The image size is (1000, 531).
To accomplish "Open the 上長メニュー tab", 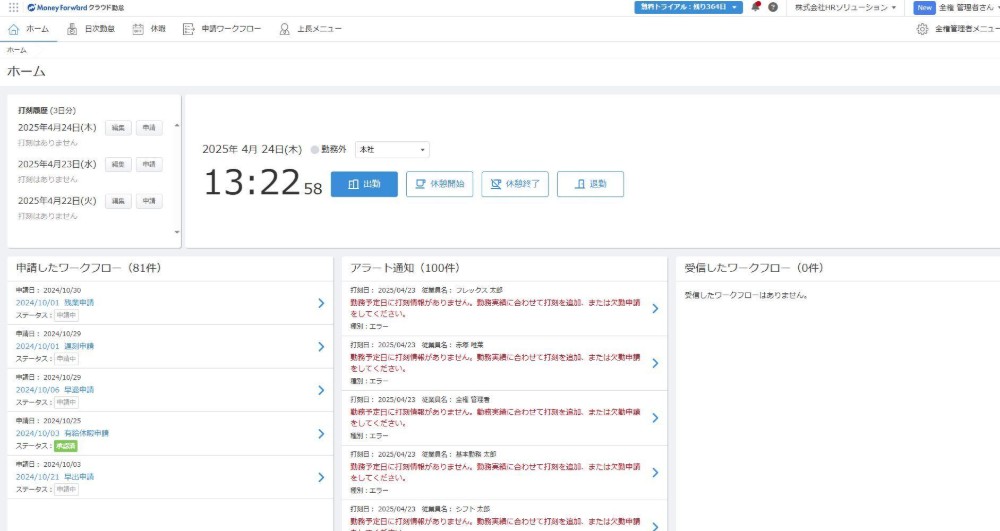I will point(310,29).
